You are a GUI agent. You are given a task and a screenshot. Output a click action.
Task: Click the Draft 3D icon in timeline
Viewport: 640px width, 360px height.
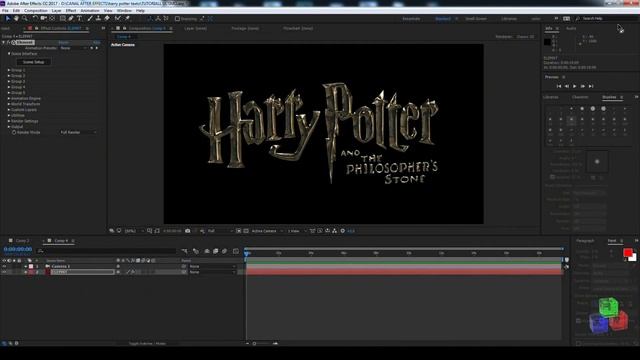pyautogui.click(x=196, y=251)
